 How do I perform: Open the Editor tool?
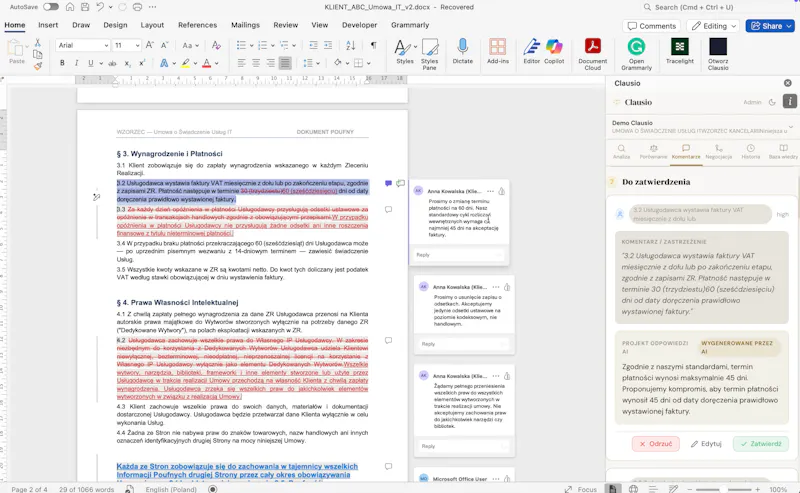pos(531,51)
